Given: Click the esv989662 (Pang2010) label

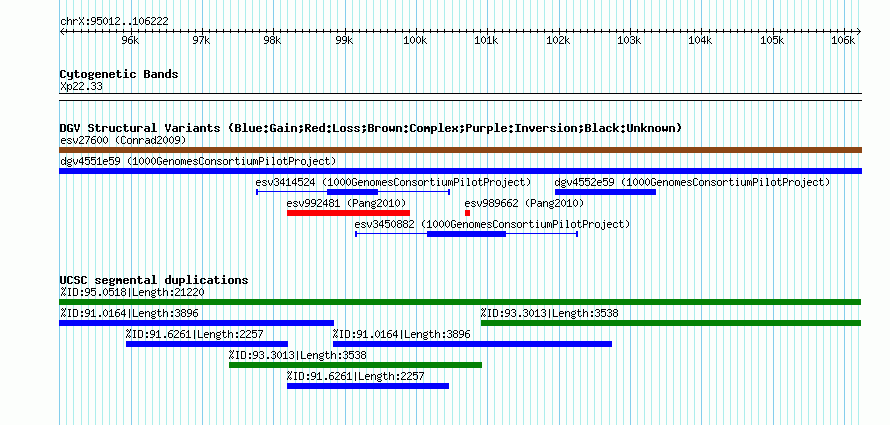Looking at the screenshot, I should pos(524,203).
